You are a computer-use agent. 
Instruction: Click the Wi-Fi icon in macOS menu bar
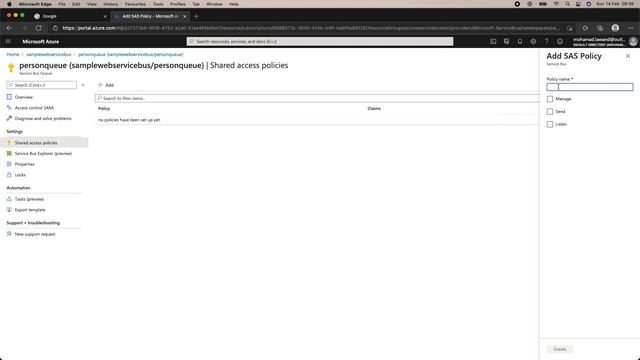point(556,4)
